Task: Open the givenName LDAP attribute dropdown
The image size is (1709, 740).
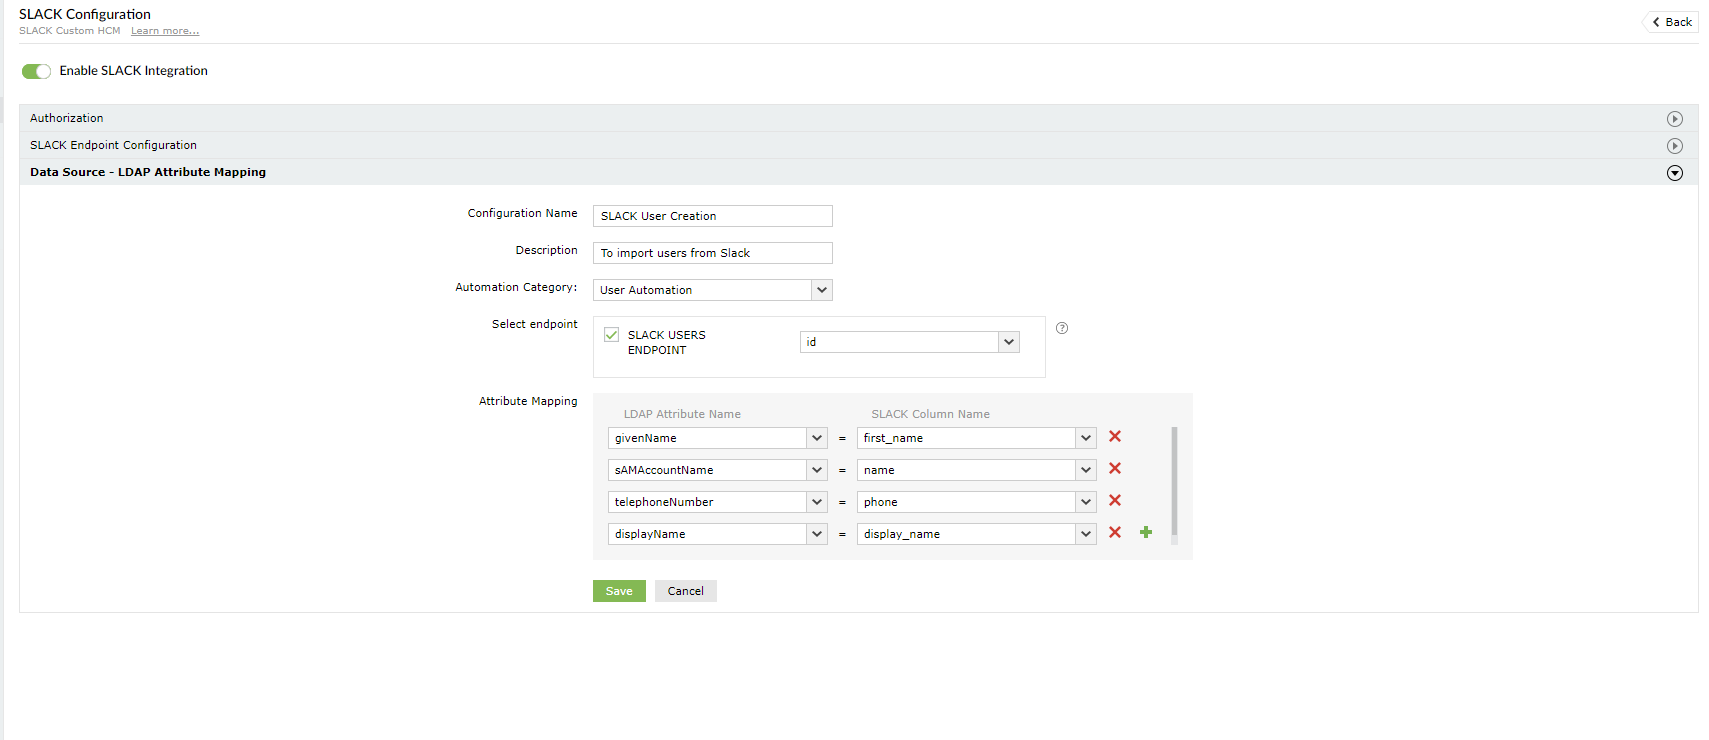Action: click(x=717, y=438)
